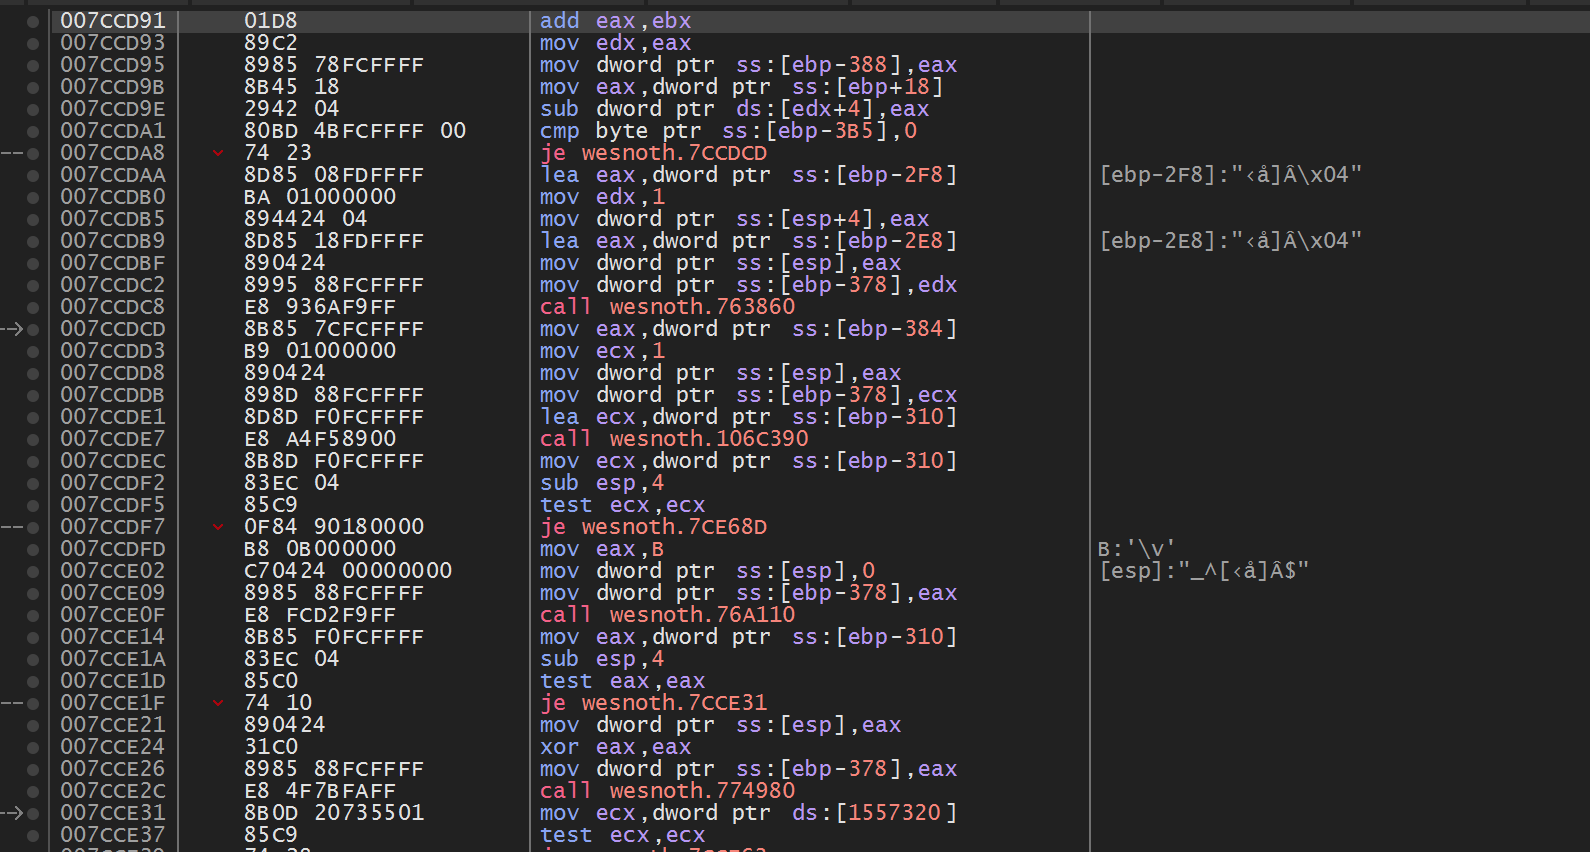Toggle breakpoint dot beside 007CCDE7
This screenshot has width=1590, height=852.
click(x=33, y=439)
